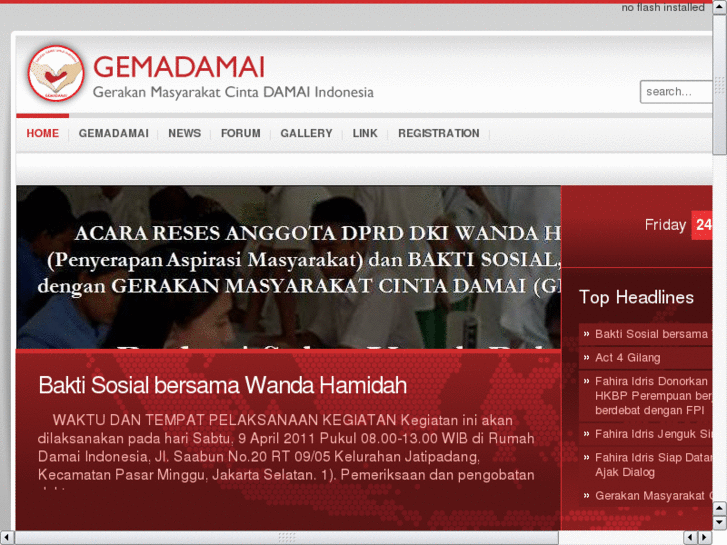
Task: Open the 'Fahira Idris Siap Datang' headline
Action: (653, 465)
